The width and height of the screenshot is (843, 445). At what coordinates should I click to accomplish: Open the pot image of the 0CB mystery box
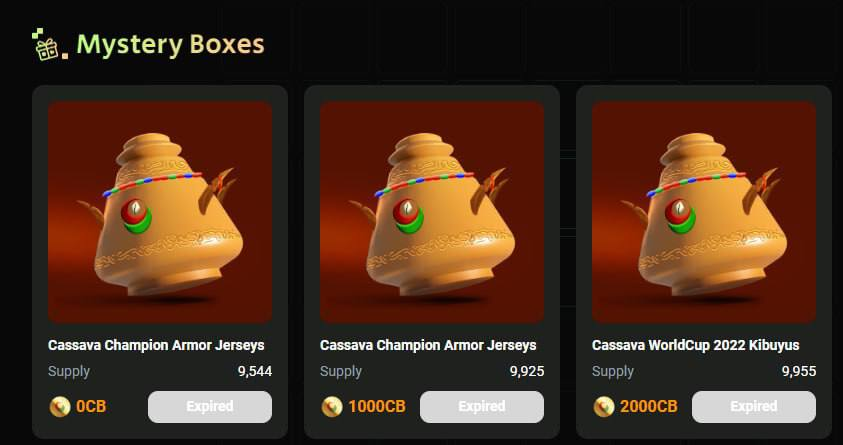160,212
